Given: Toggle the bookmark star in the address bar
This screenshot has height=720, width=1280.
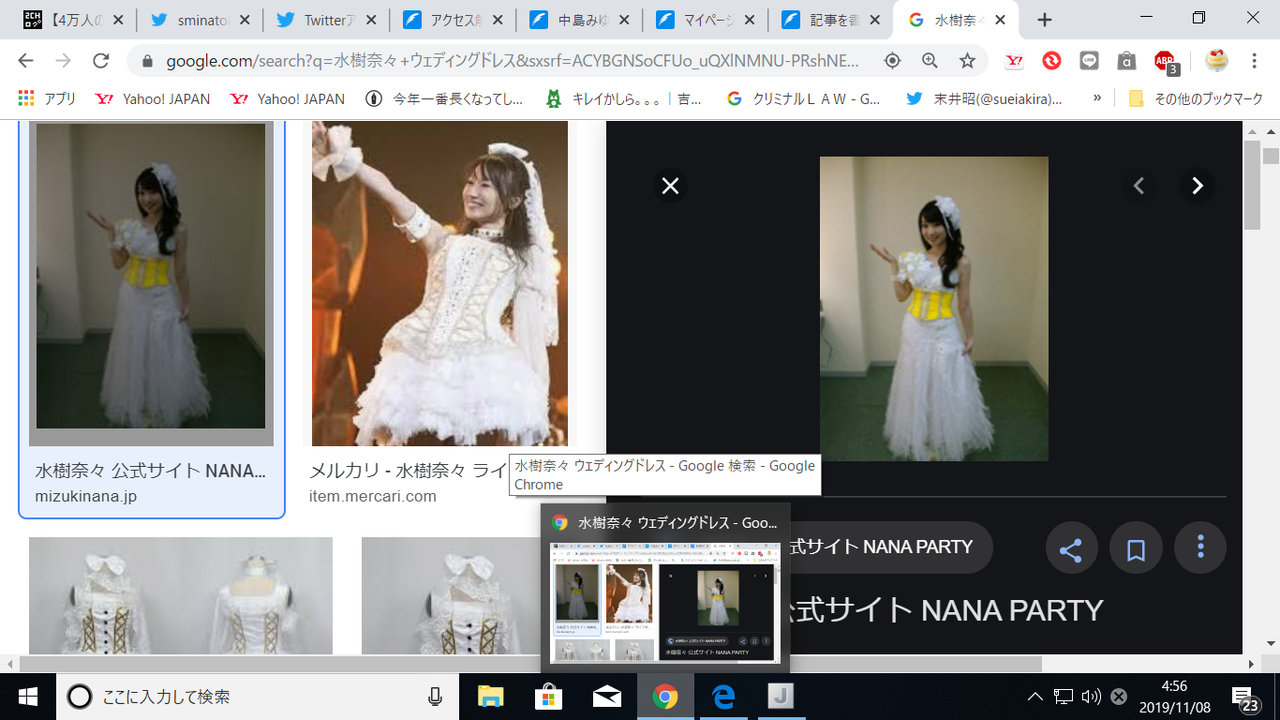Looking at the screenshot, I should (x=966, y=60).
